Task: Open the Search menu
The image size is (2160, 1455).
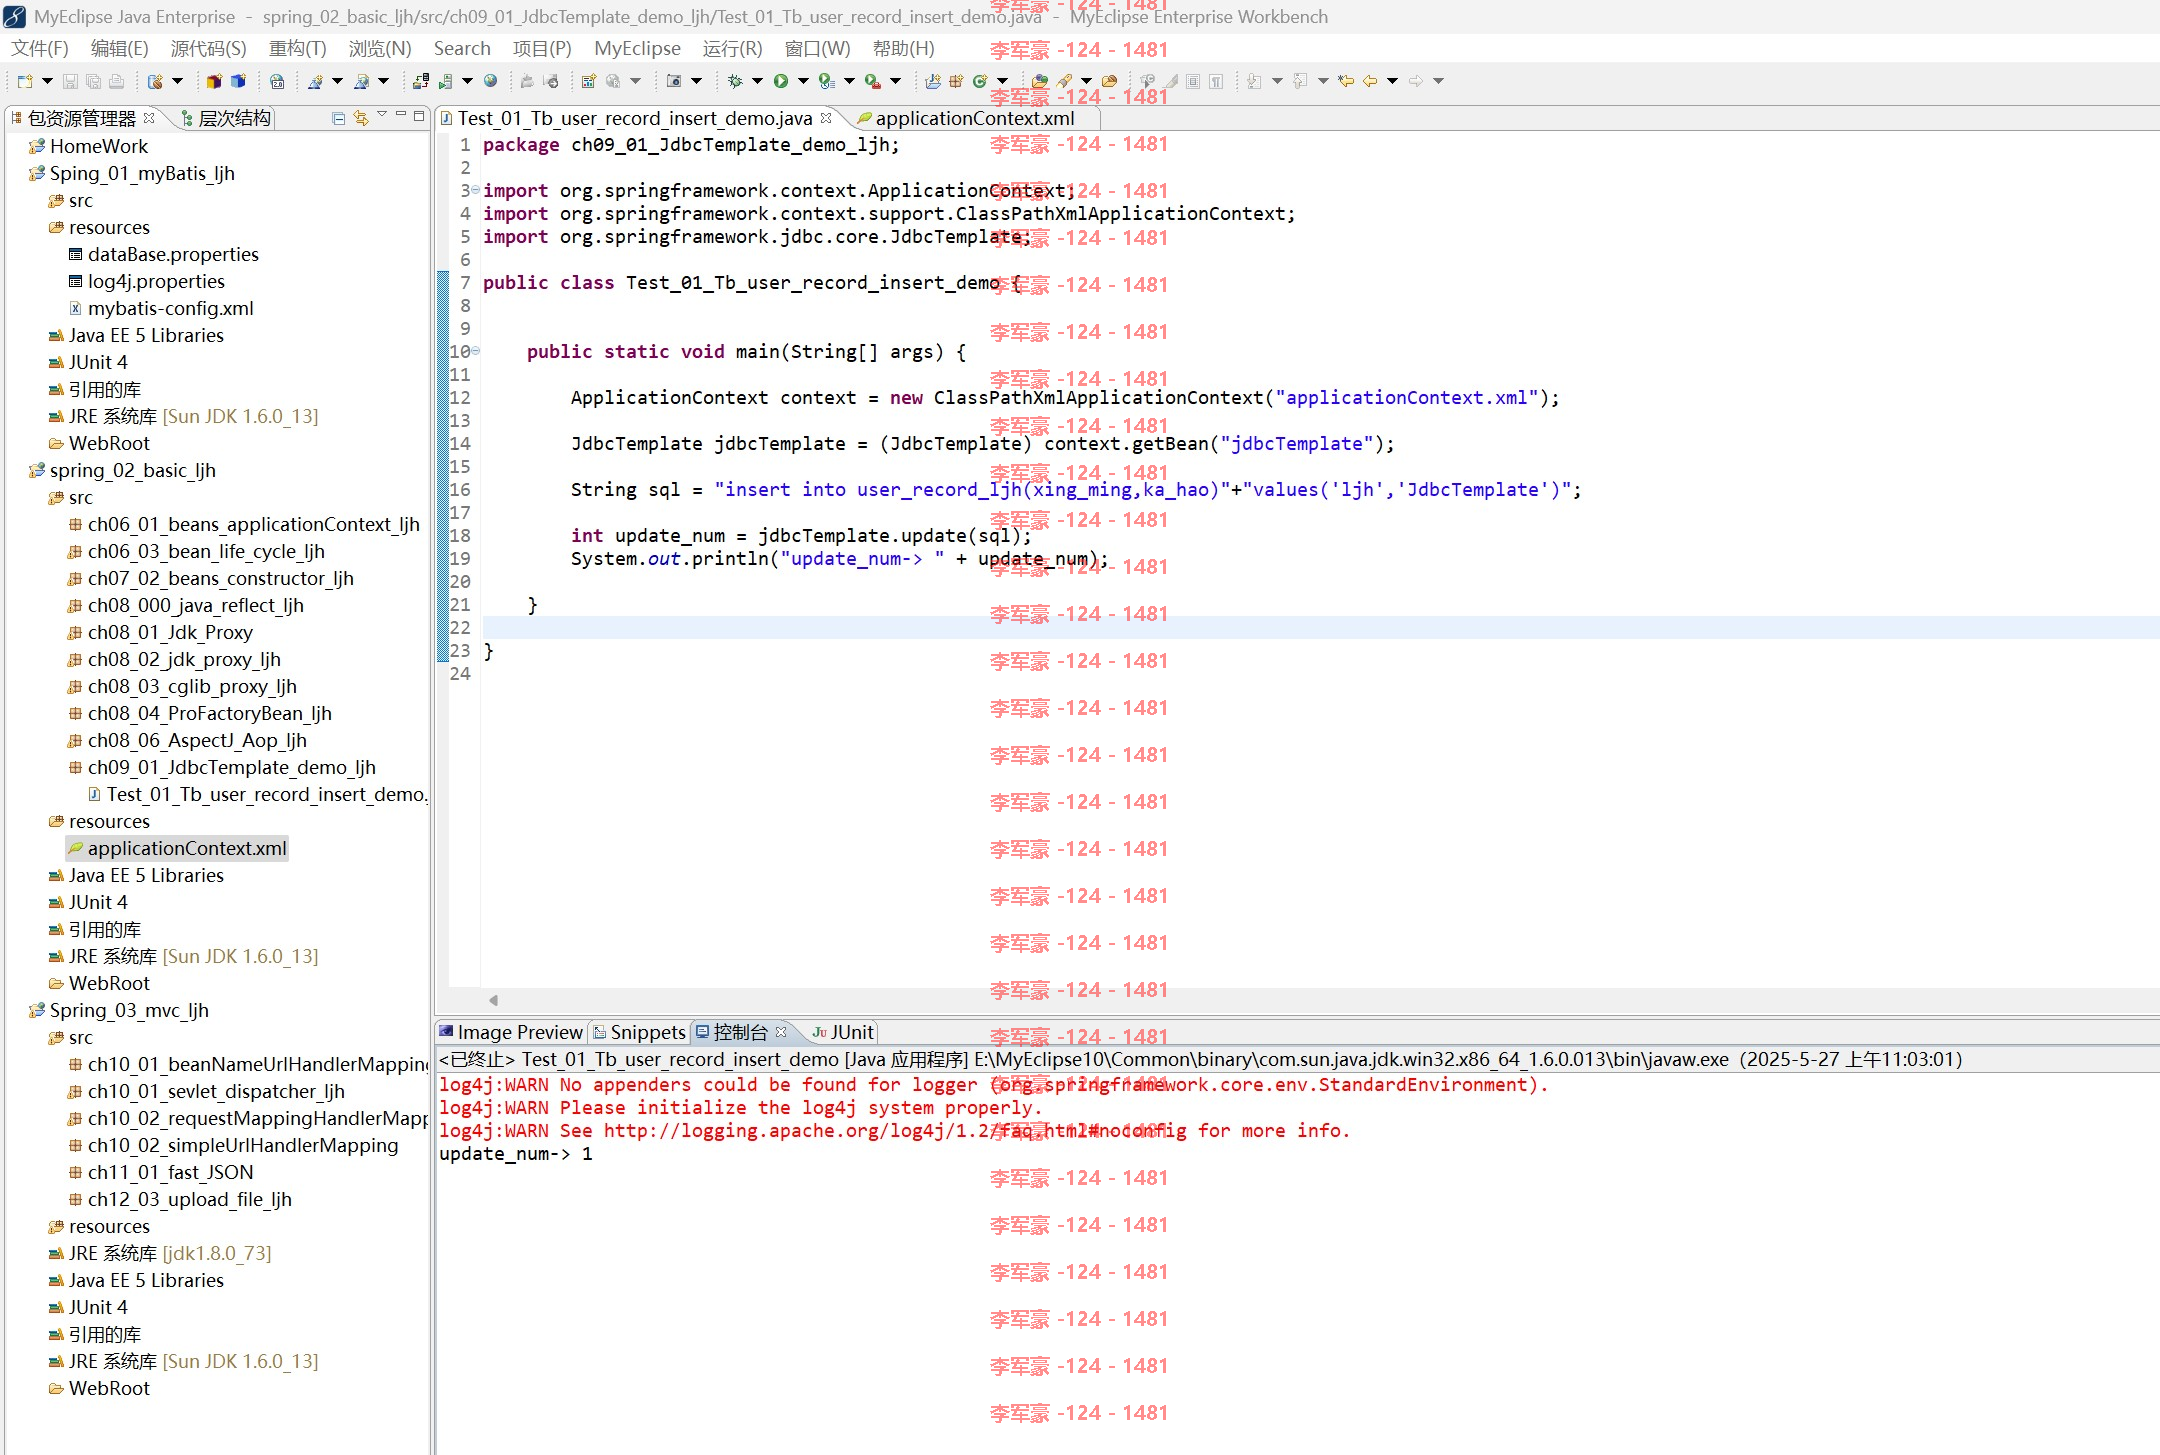Action: pos(462,49)
